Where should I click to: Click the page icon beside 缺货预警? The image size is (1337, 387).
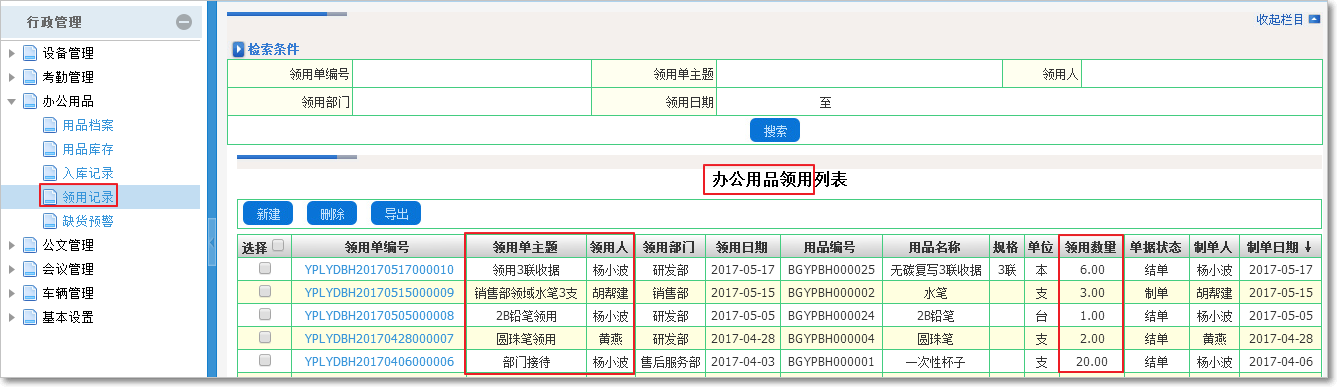50,221
